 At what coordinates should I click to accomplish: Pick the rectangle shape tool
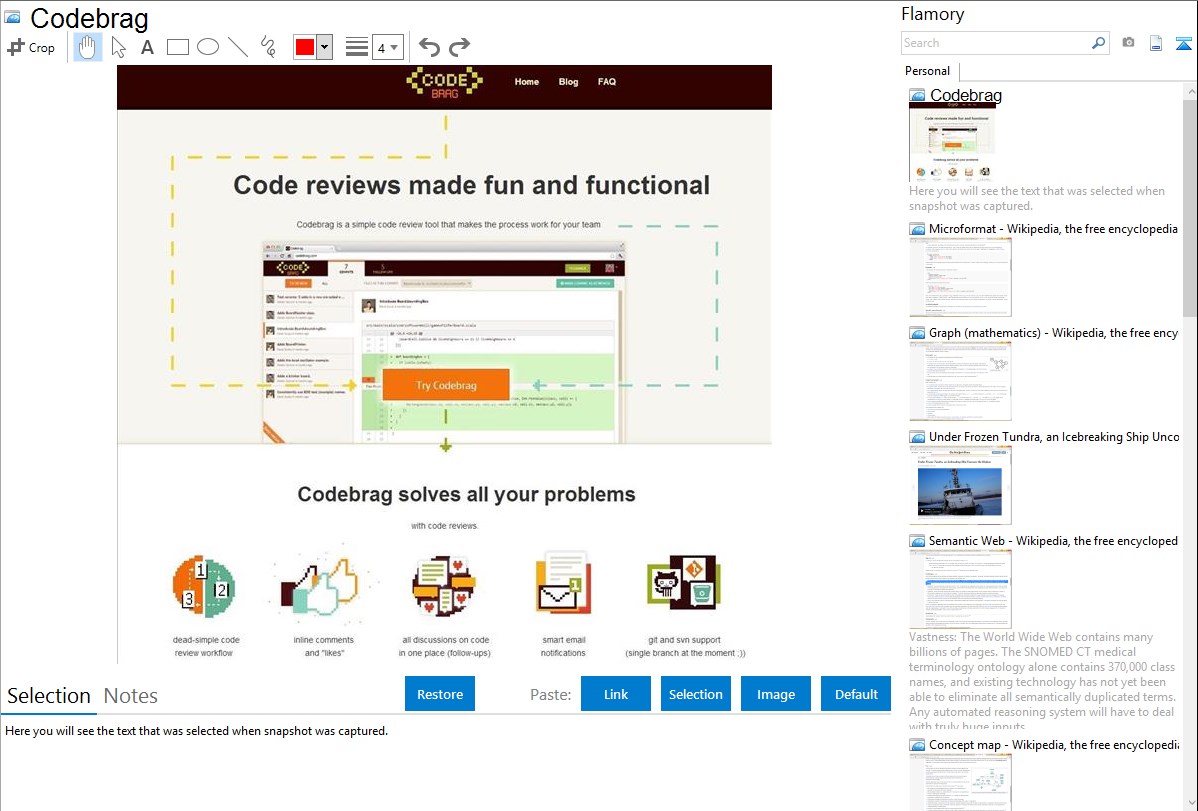pos(177,47)
